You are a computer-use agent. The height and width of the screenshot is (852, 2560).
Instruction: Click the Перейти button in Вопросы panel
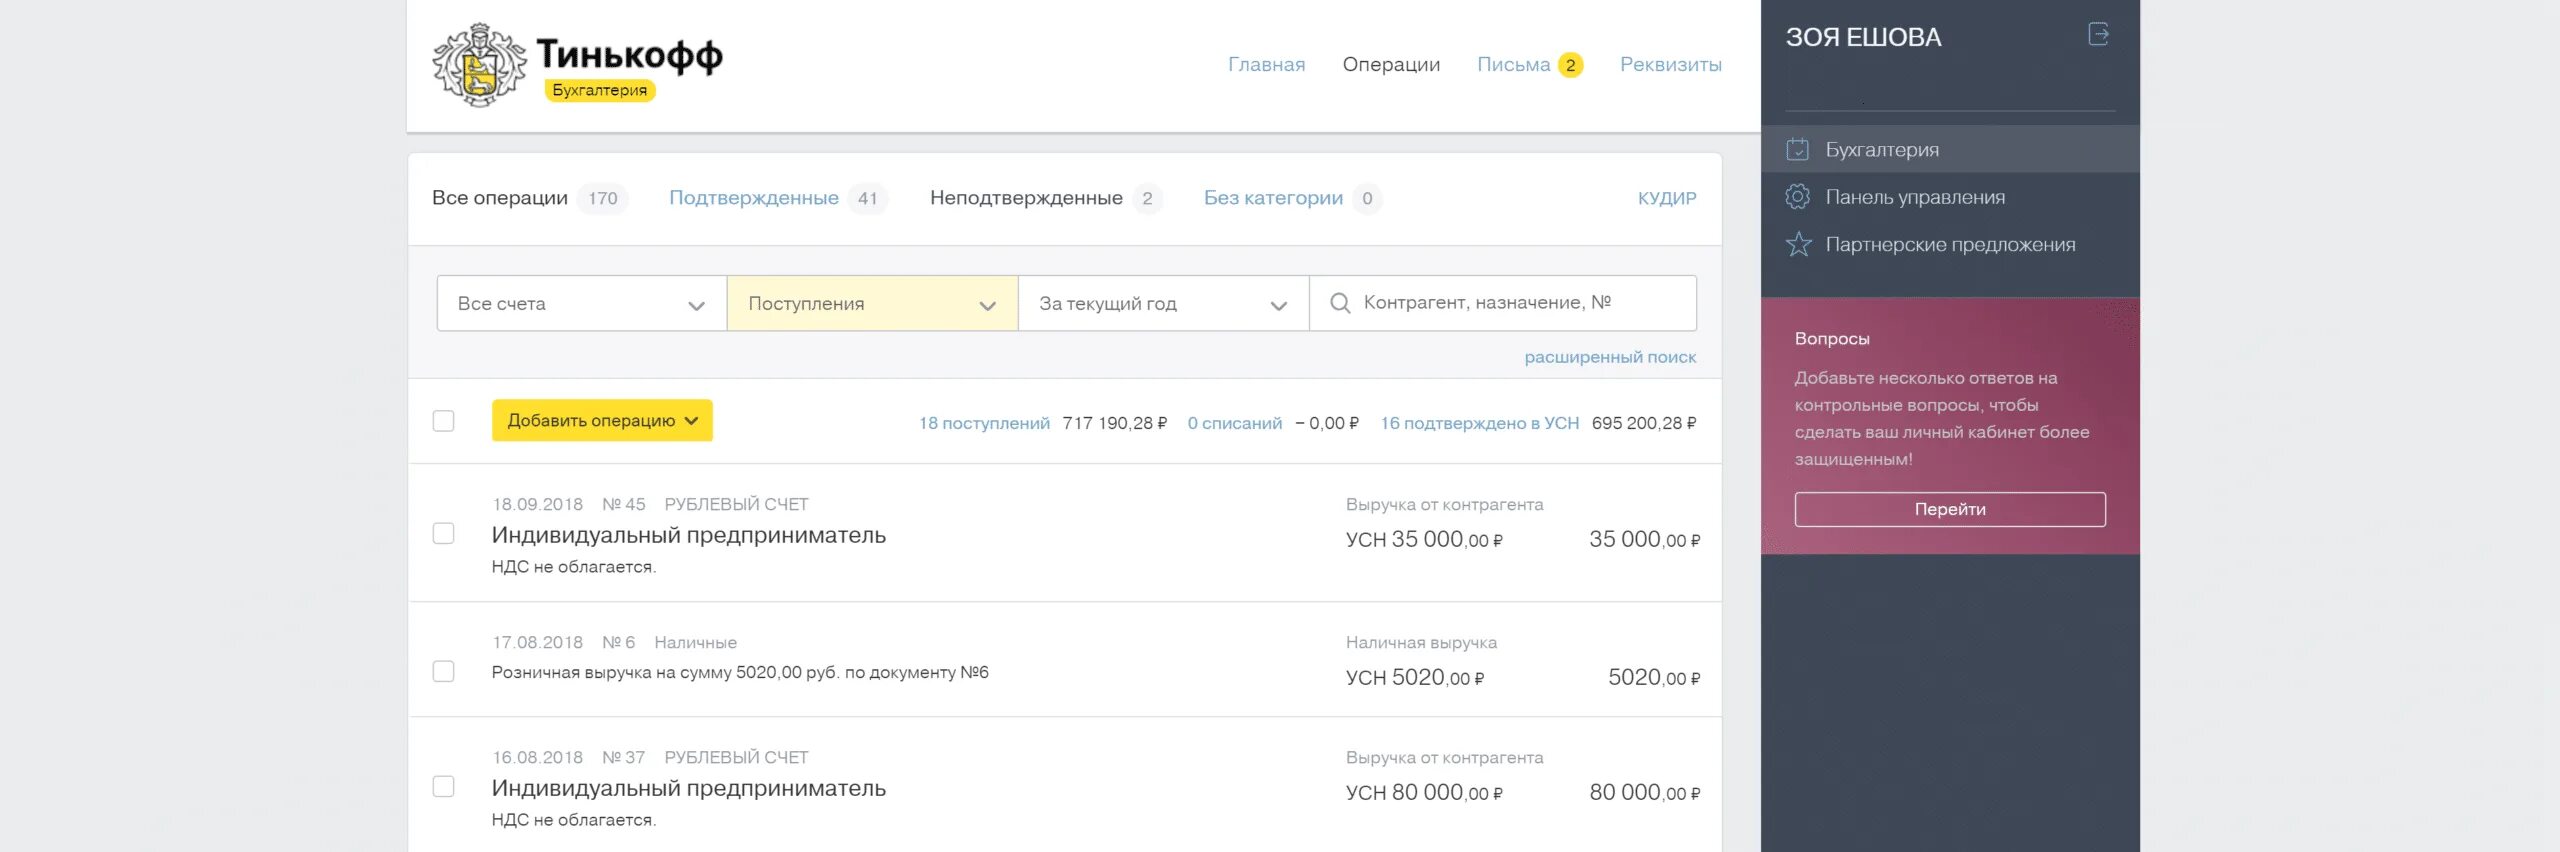click(x=1950, y=509)
